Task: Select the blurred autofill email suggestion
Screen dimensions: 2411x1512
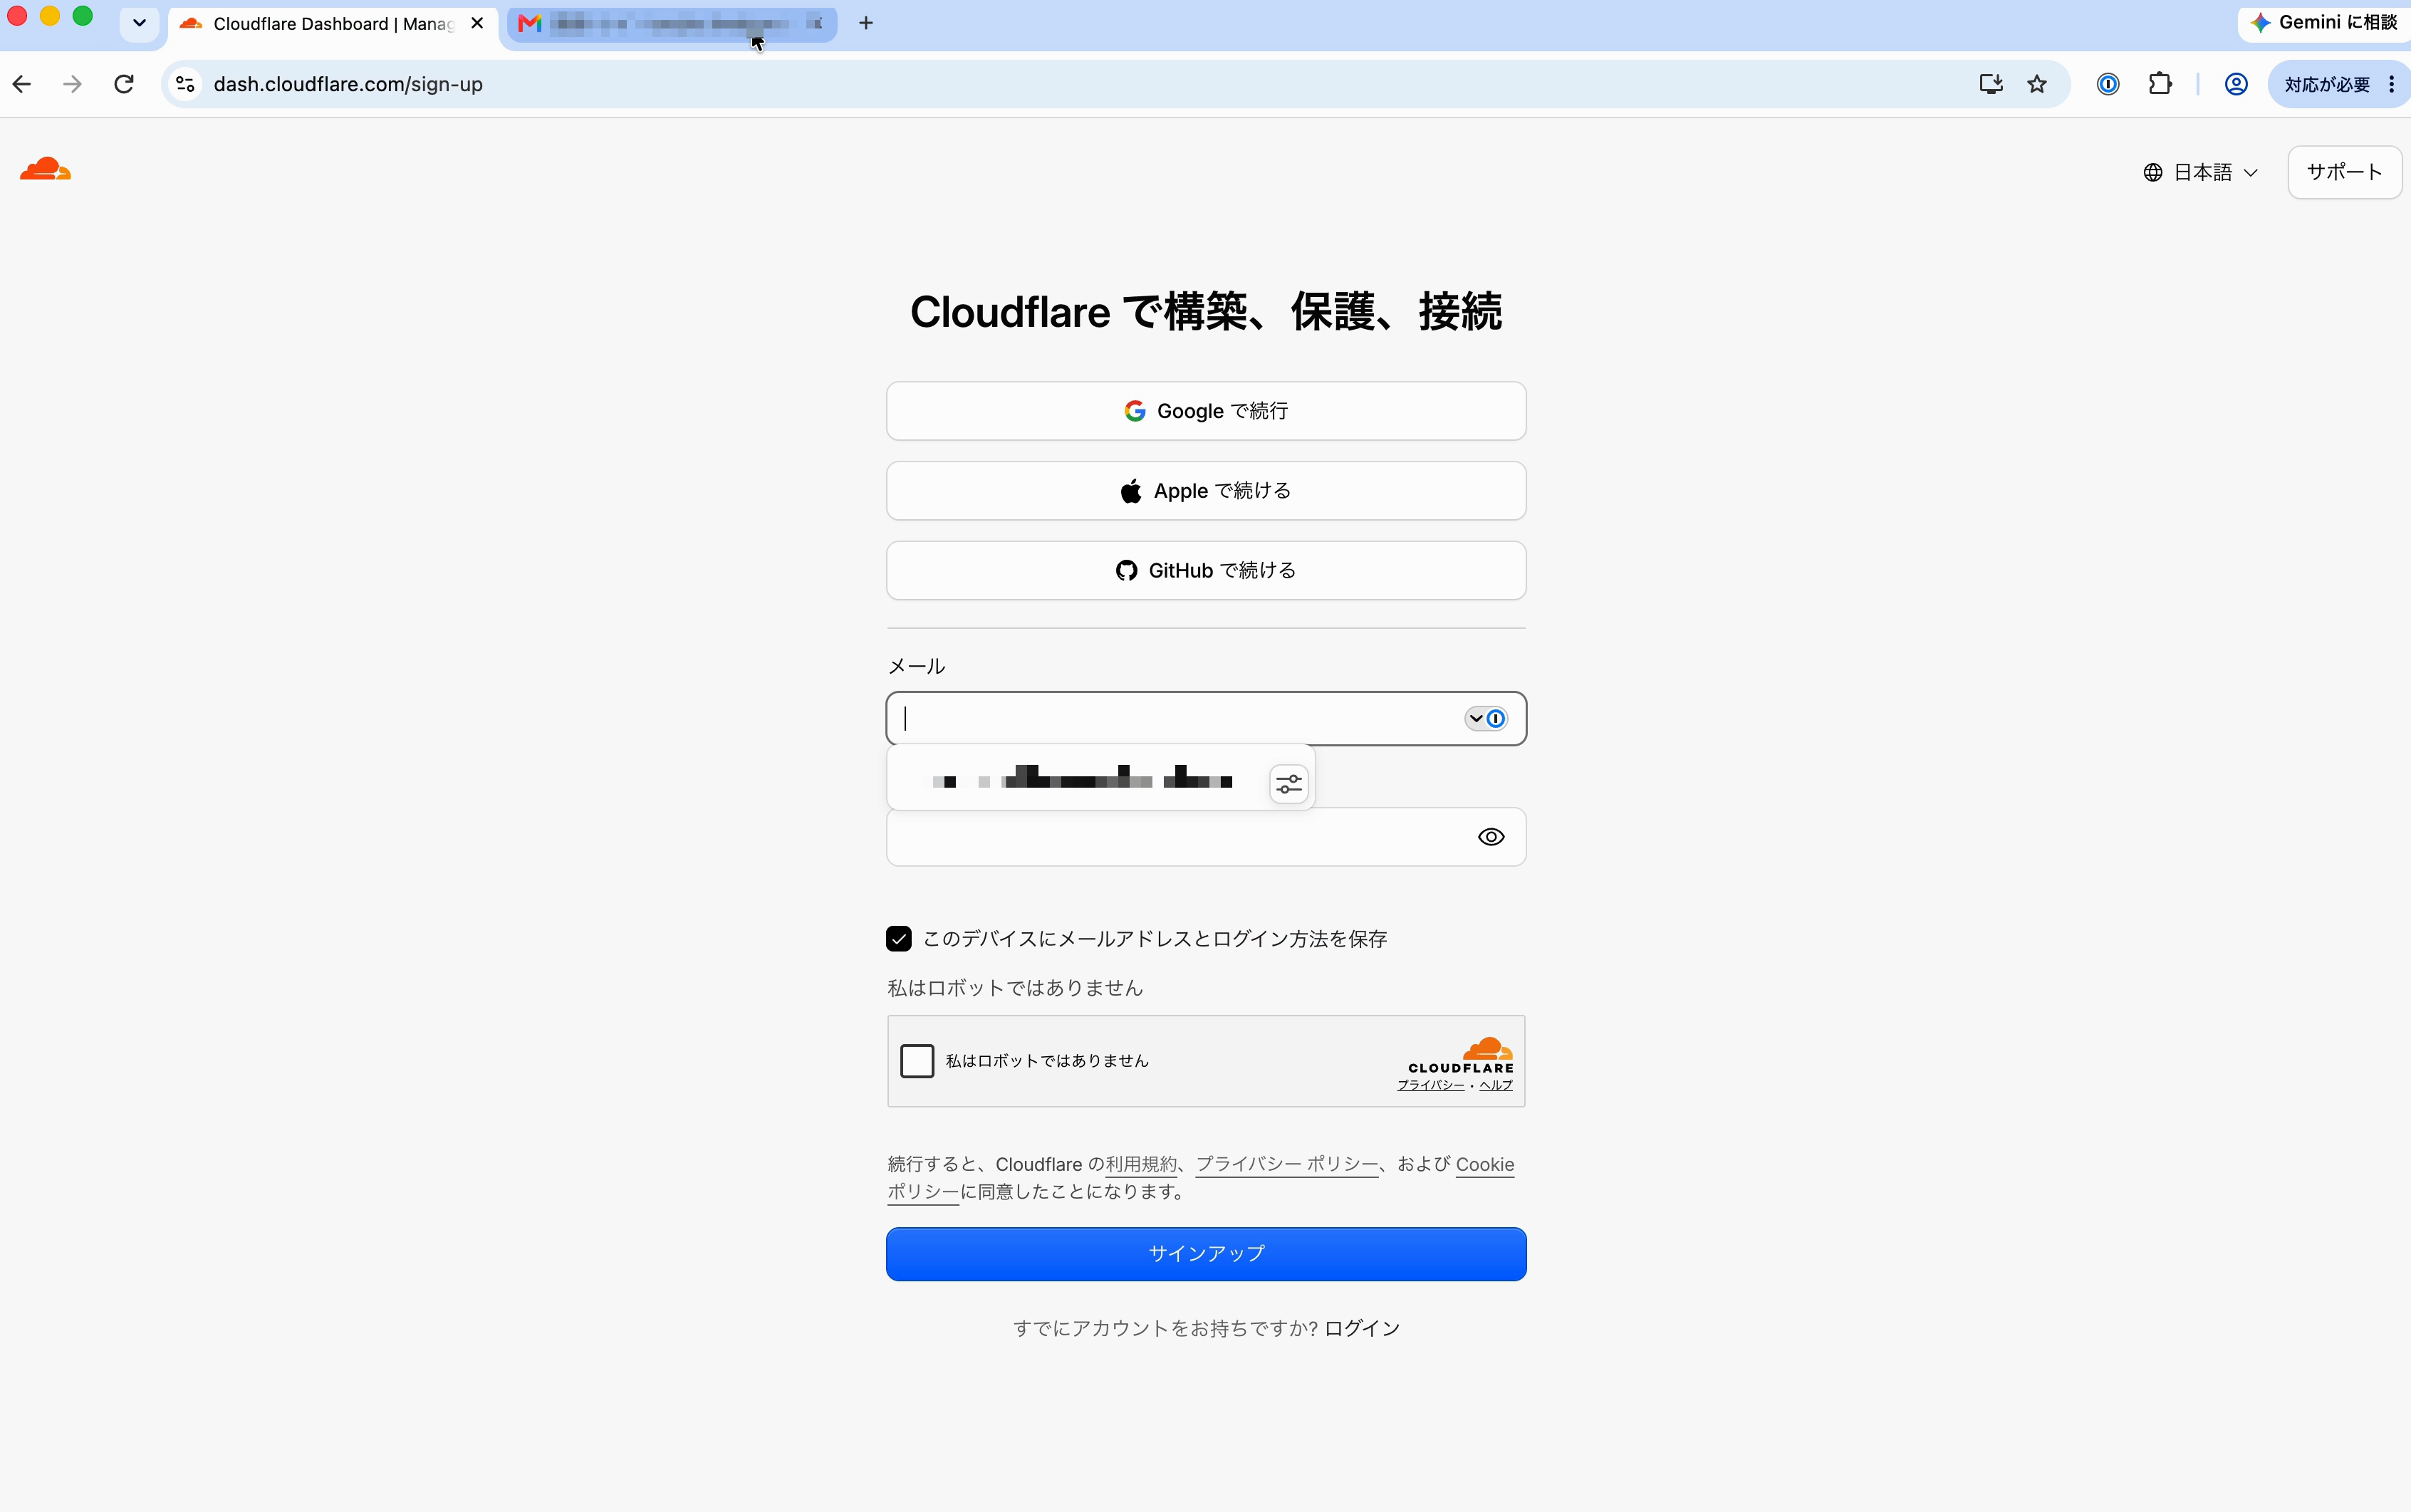Action: click(x=1082, y=778)
